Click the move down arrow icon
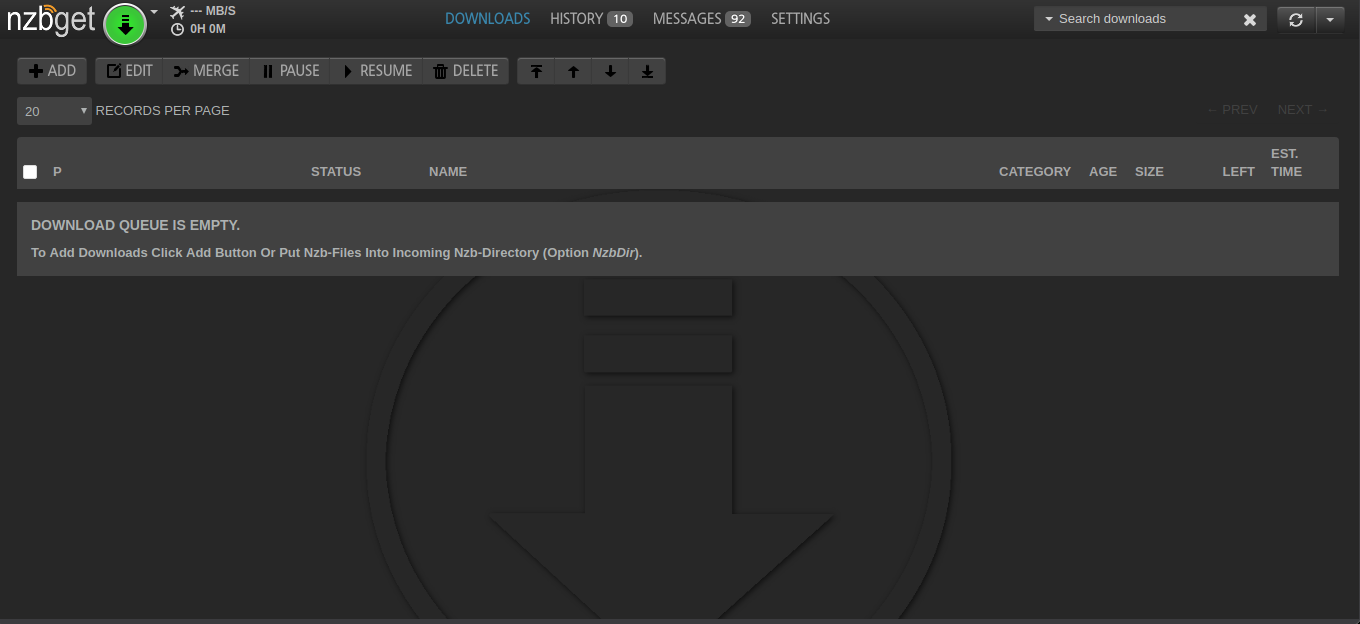This screenshot has width=1360, height=624. [610, 71]
